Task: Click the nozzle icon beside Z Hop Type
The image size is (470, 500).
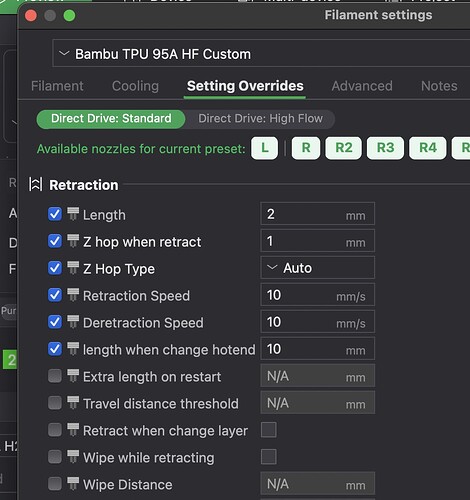Action: tap(73, 268)
